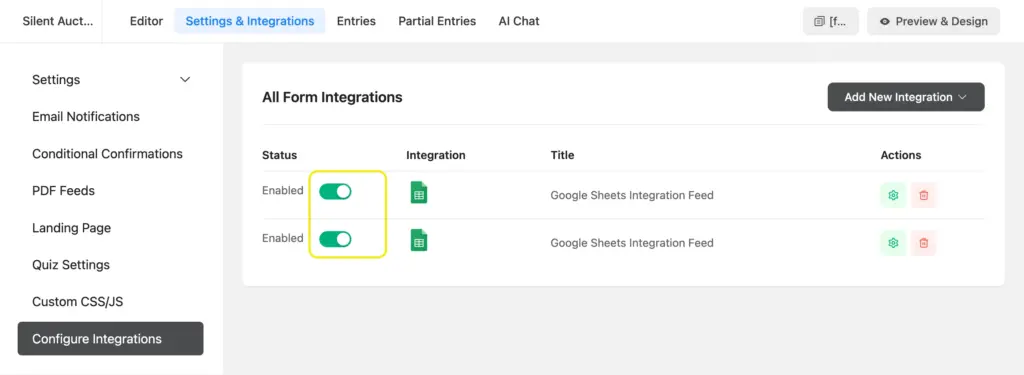Click the shortcode copy icon button
Screen dimensions: 1024x375
(831, 22)
